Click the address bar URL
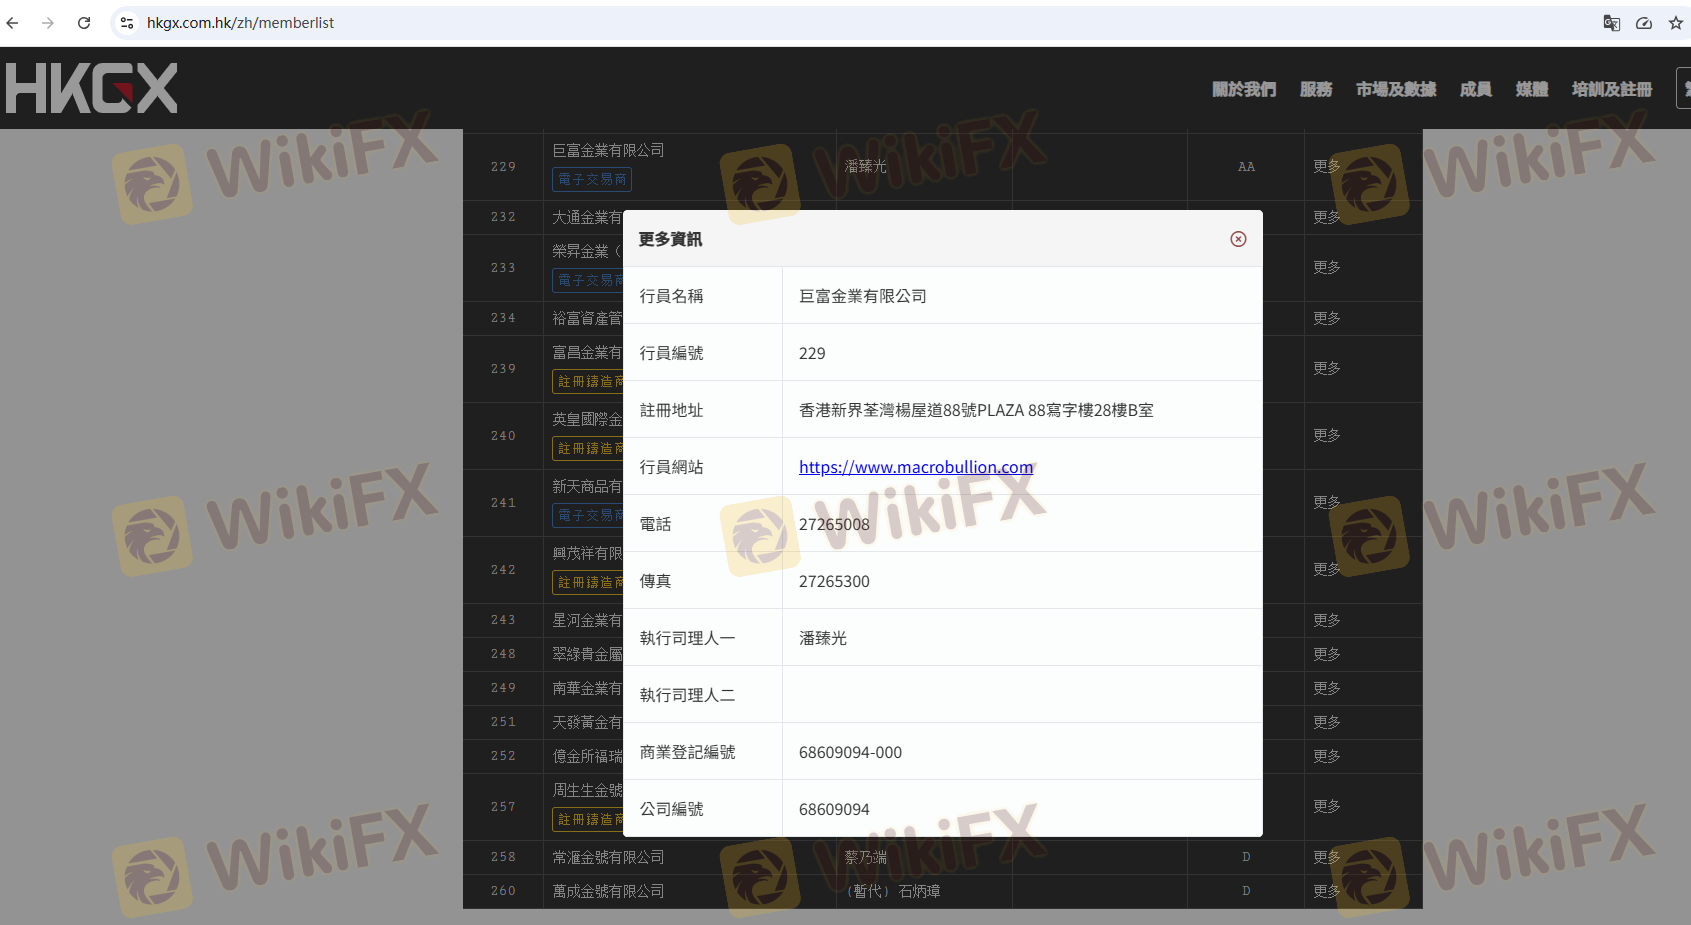Image resolution: width=1691 pixels, height=925 pixels. tap(240, 23)
